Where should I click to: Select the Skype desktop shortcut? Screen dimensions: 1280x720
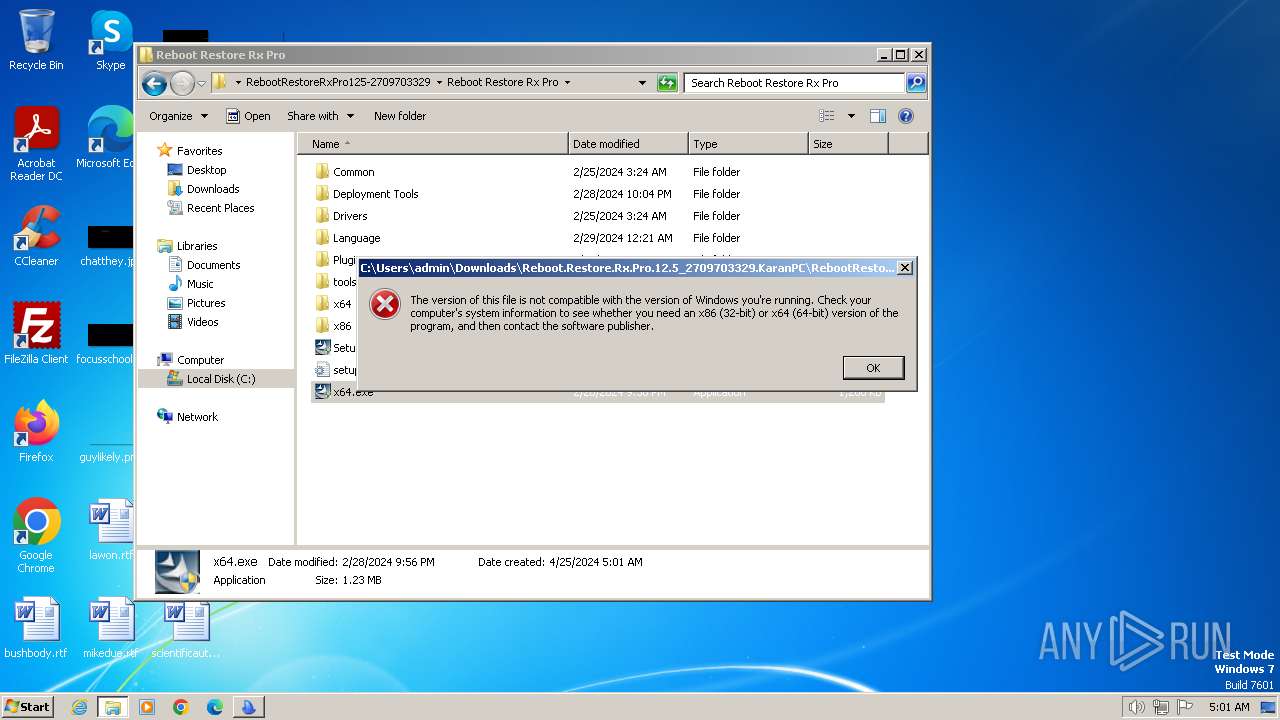tap(111, 40)
